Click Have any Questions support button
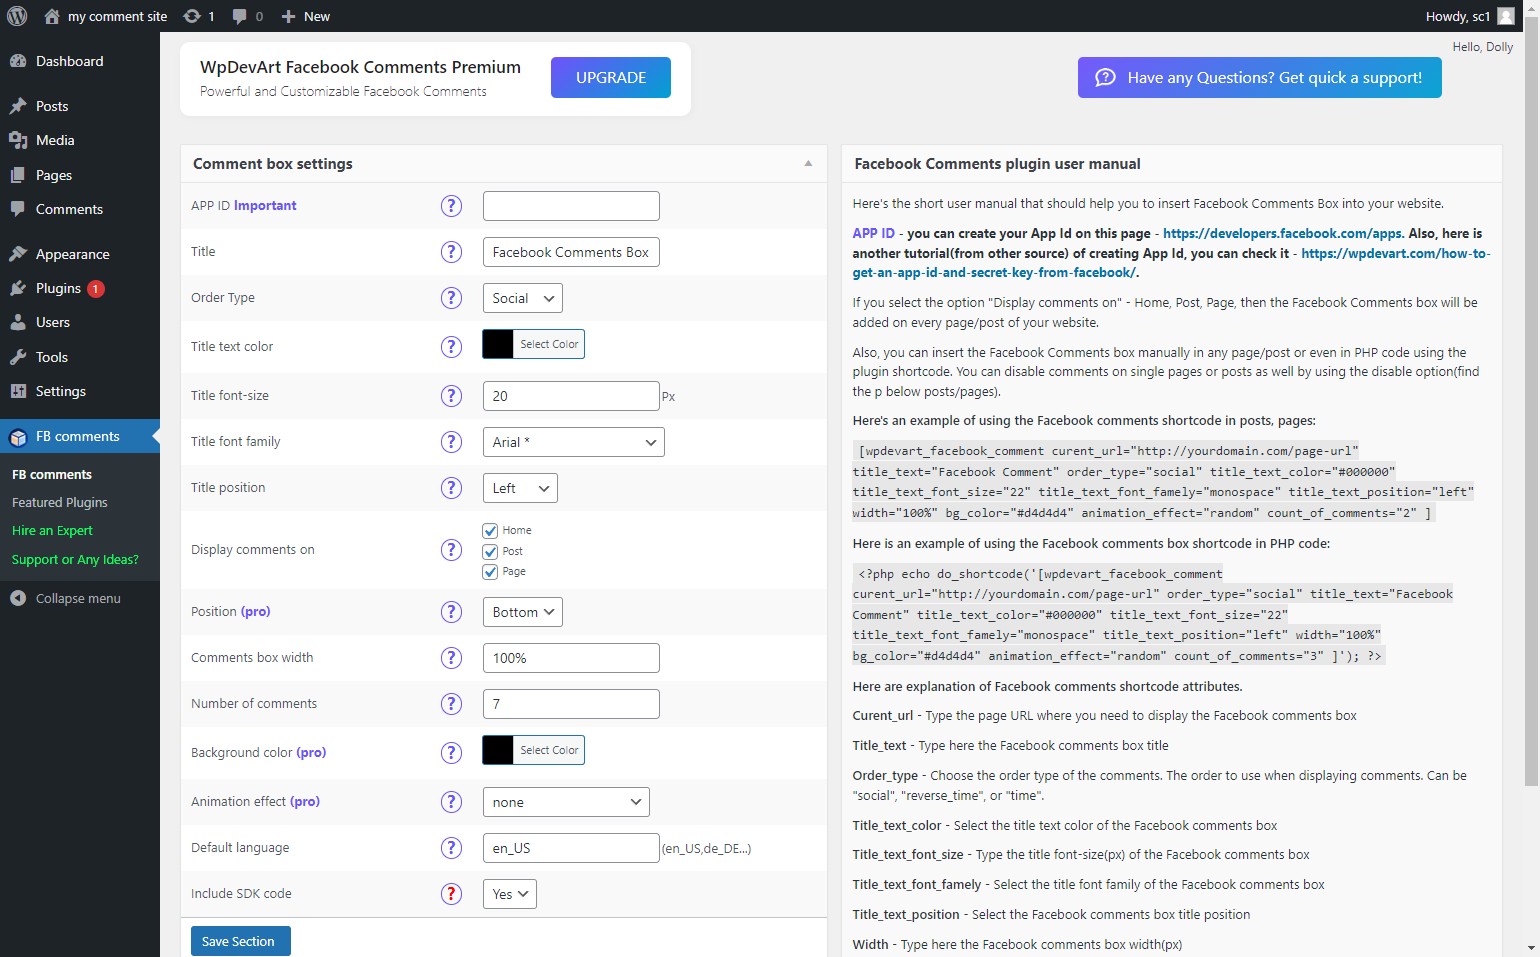Screen dimensions: 1540x957 tap(1260, 77)
